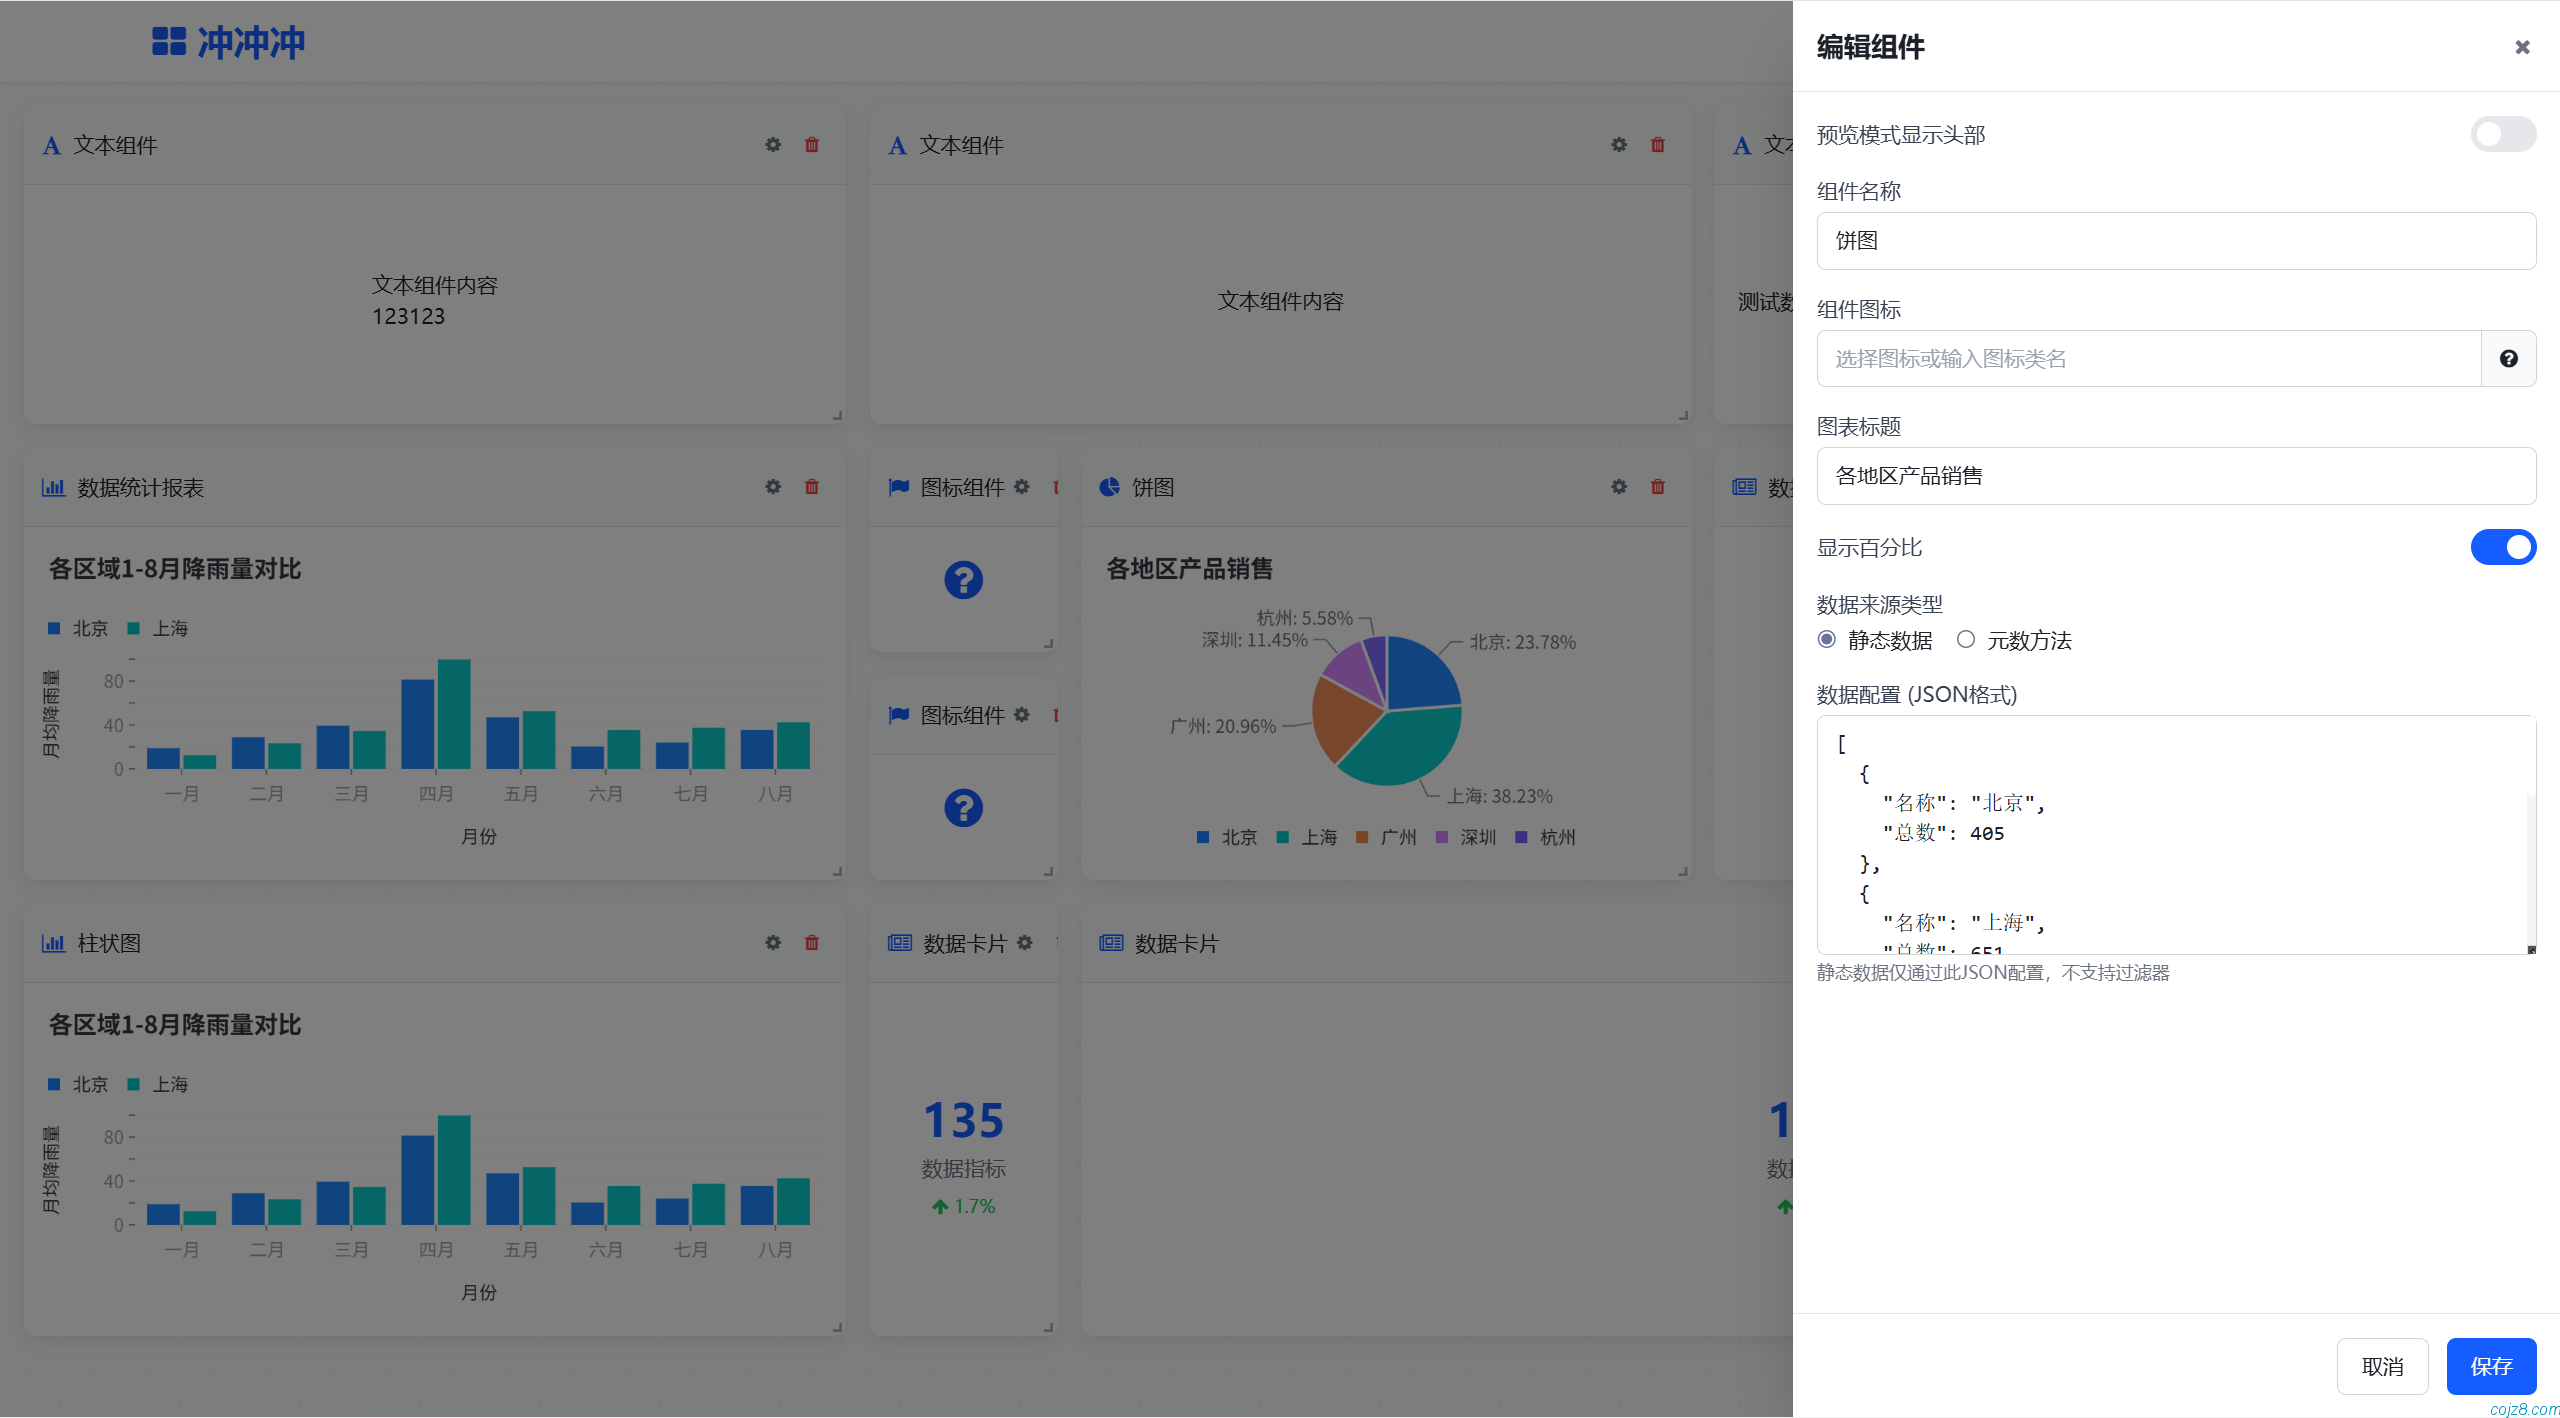Click the flag icon on 图标组件 header
This screenshot has width=2560, height=1418.
coord(898,487)
